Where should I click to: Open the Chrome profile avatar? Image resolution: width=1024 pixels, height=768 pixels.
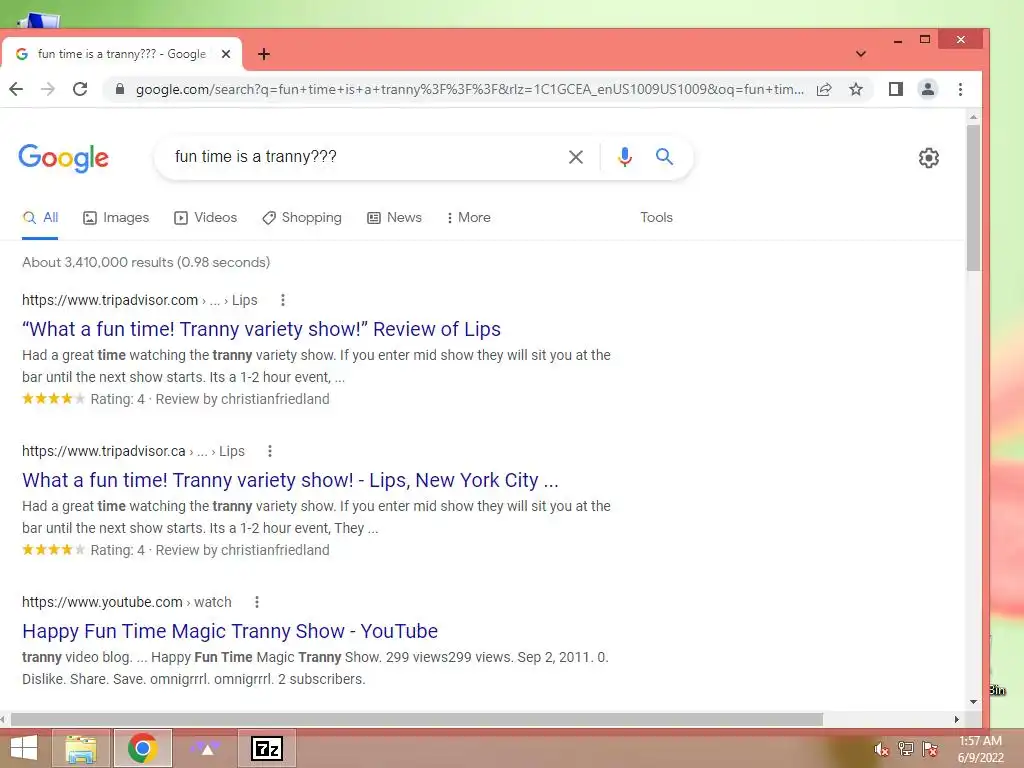928,89
